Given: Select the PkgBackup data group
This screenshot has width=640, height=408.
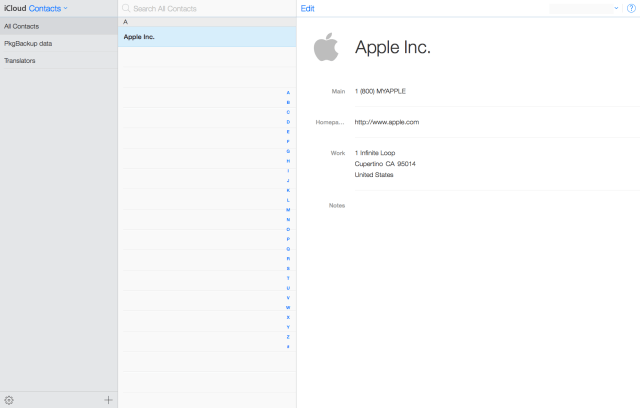Looking at the screenshot, I should coord(58,43).
